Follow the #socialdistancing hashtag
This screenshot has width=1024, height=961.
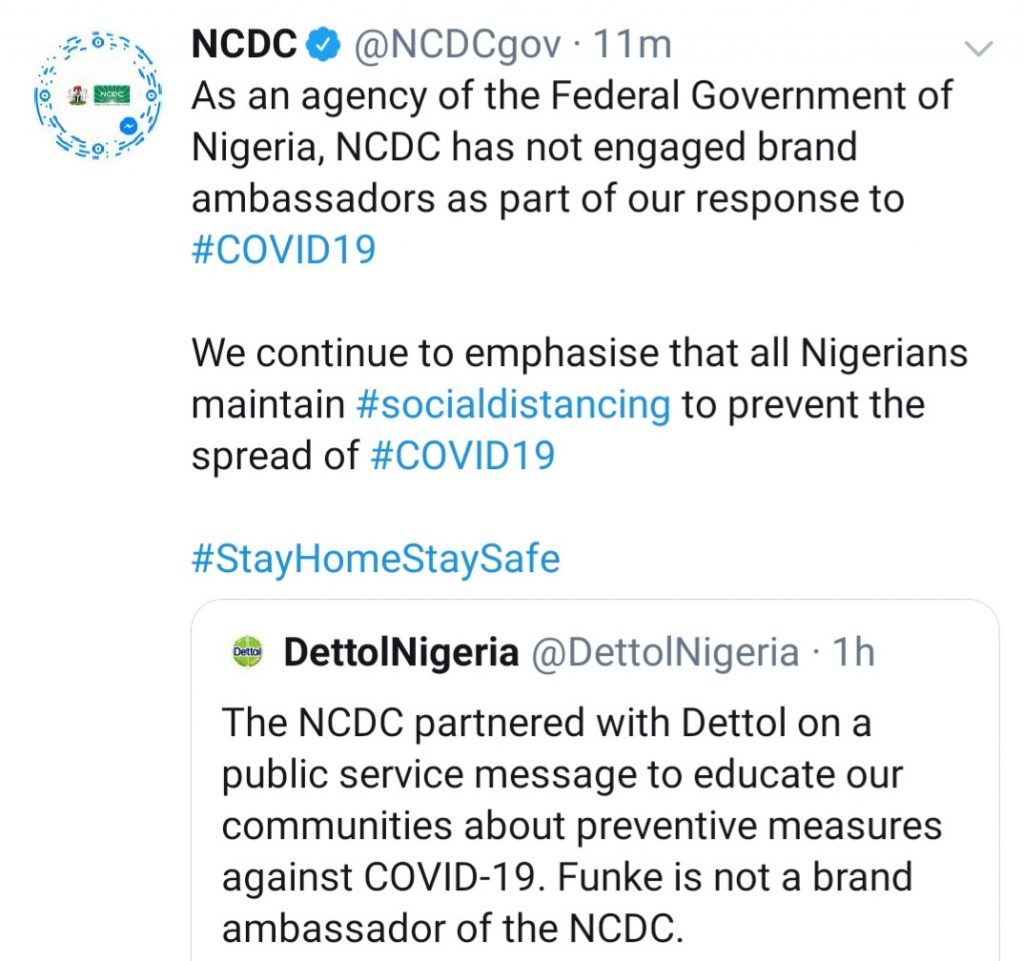coord(513,404)
